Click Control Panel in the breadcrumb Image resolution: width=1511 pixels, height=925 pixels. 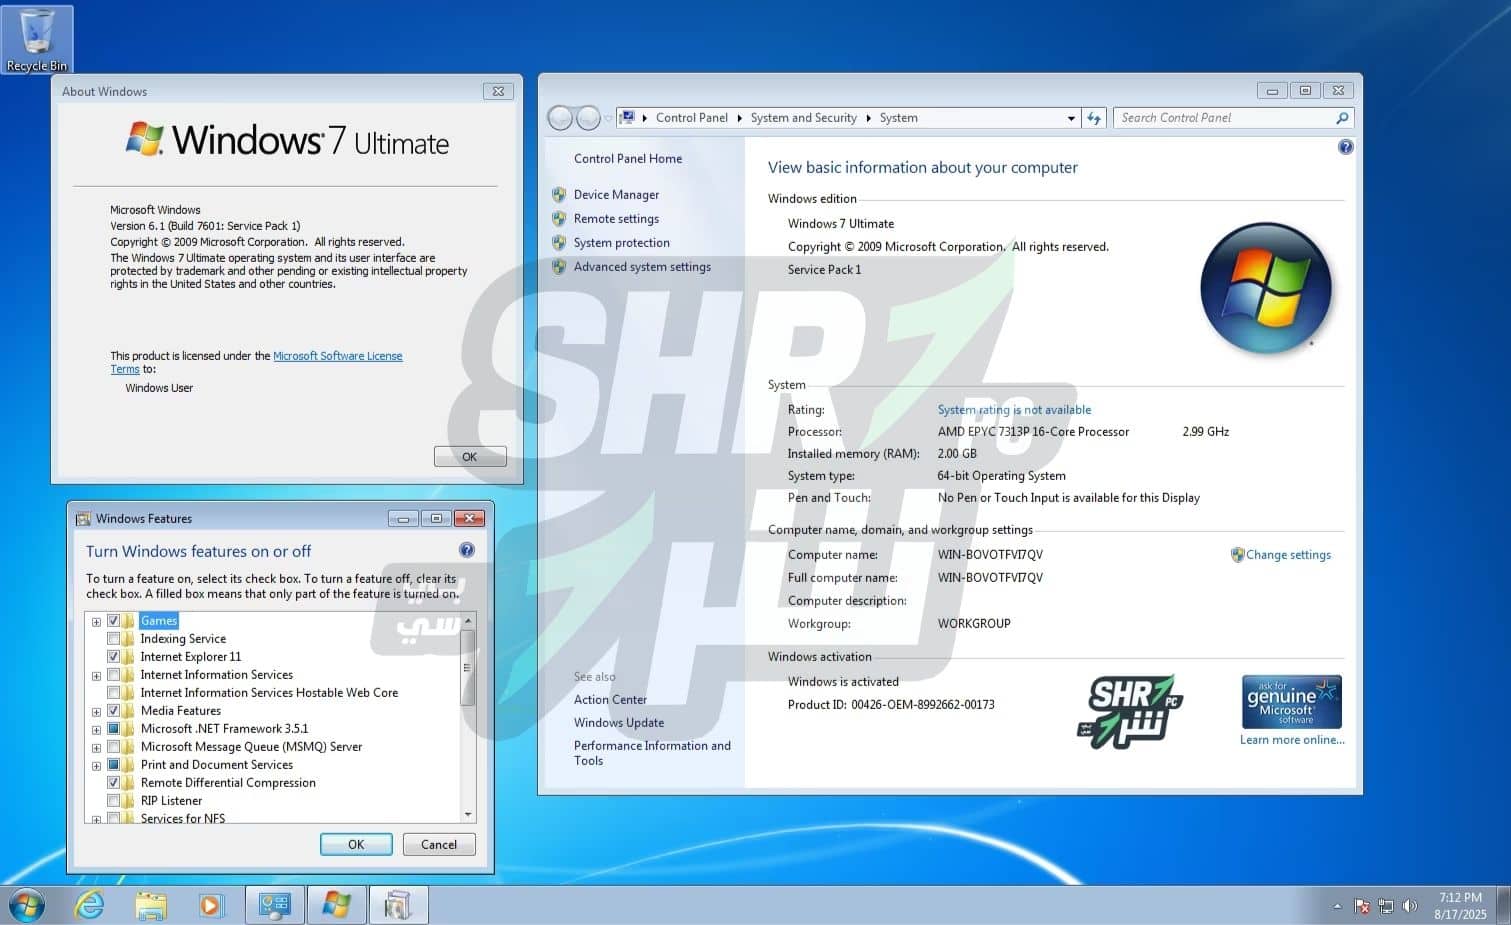pos(692,118)
